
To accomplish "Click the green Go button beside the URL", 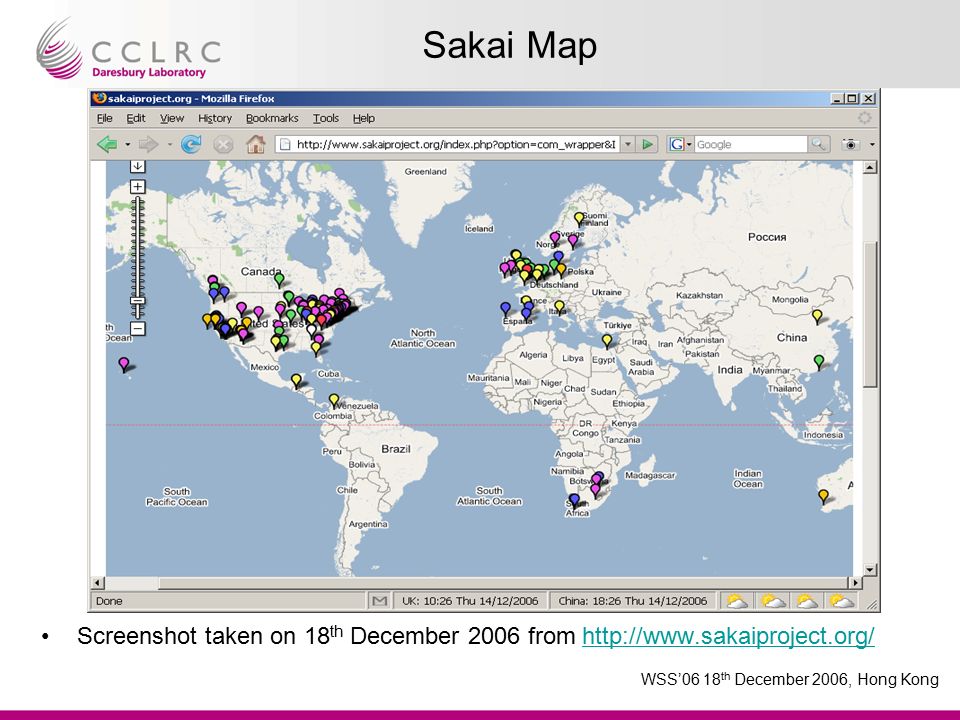I will pos(647,144).
